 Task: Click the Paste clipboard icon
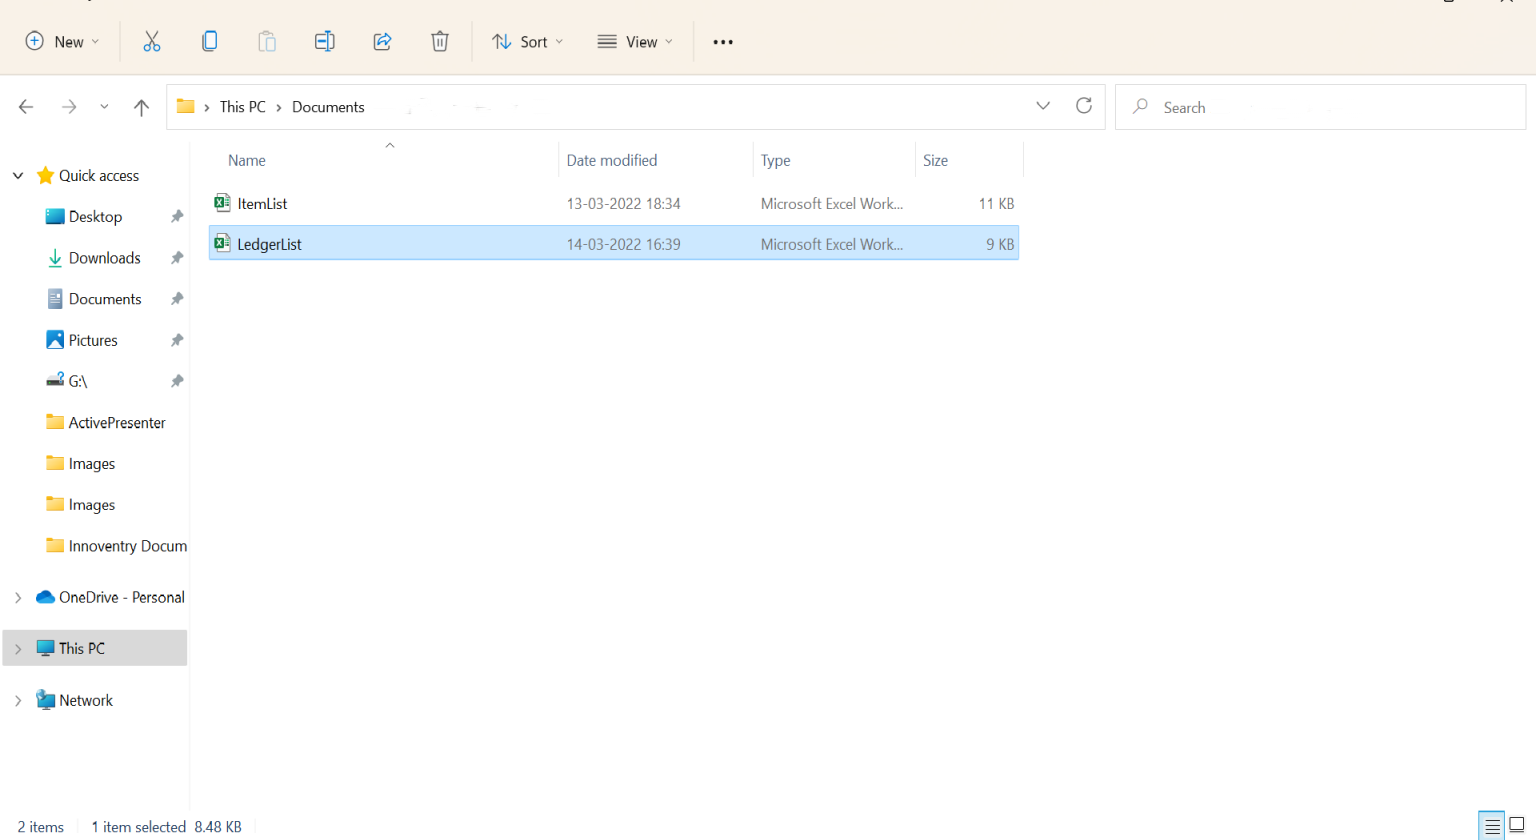click(x=267, y=41)
